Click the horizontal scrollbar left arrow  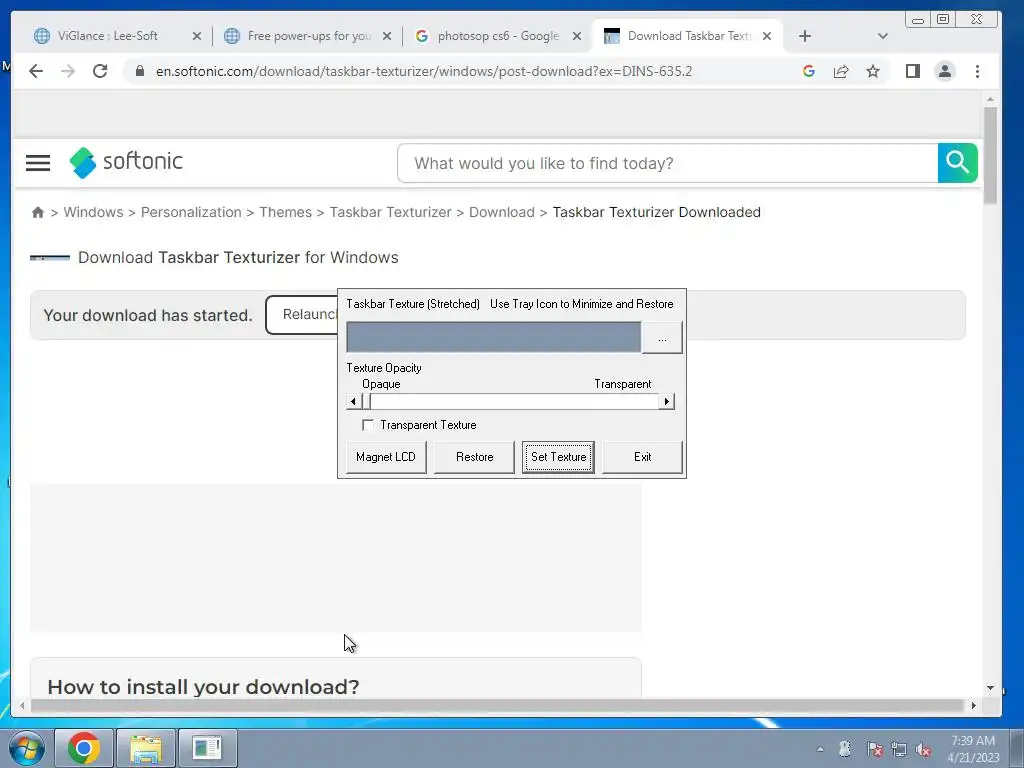(x=22, y=705)
